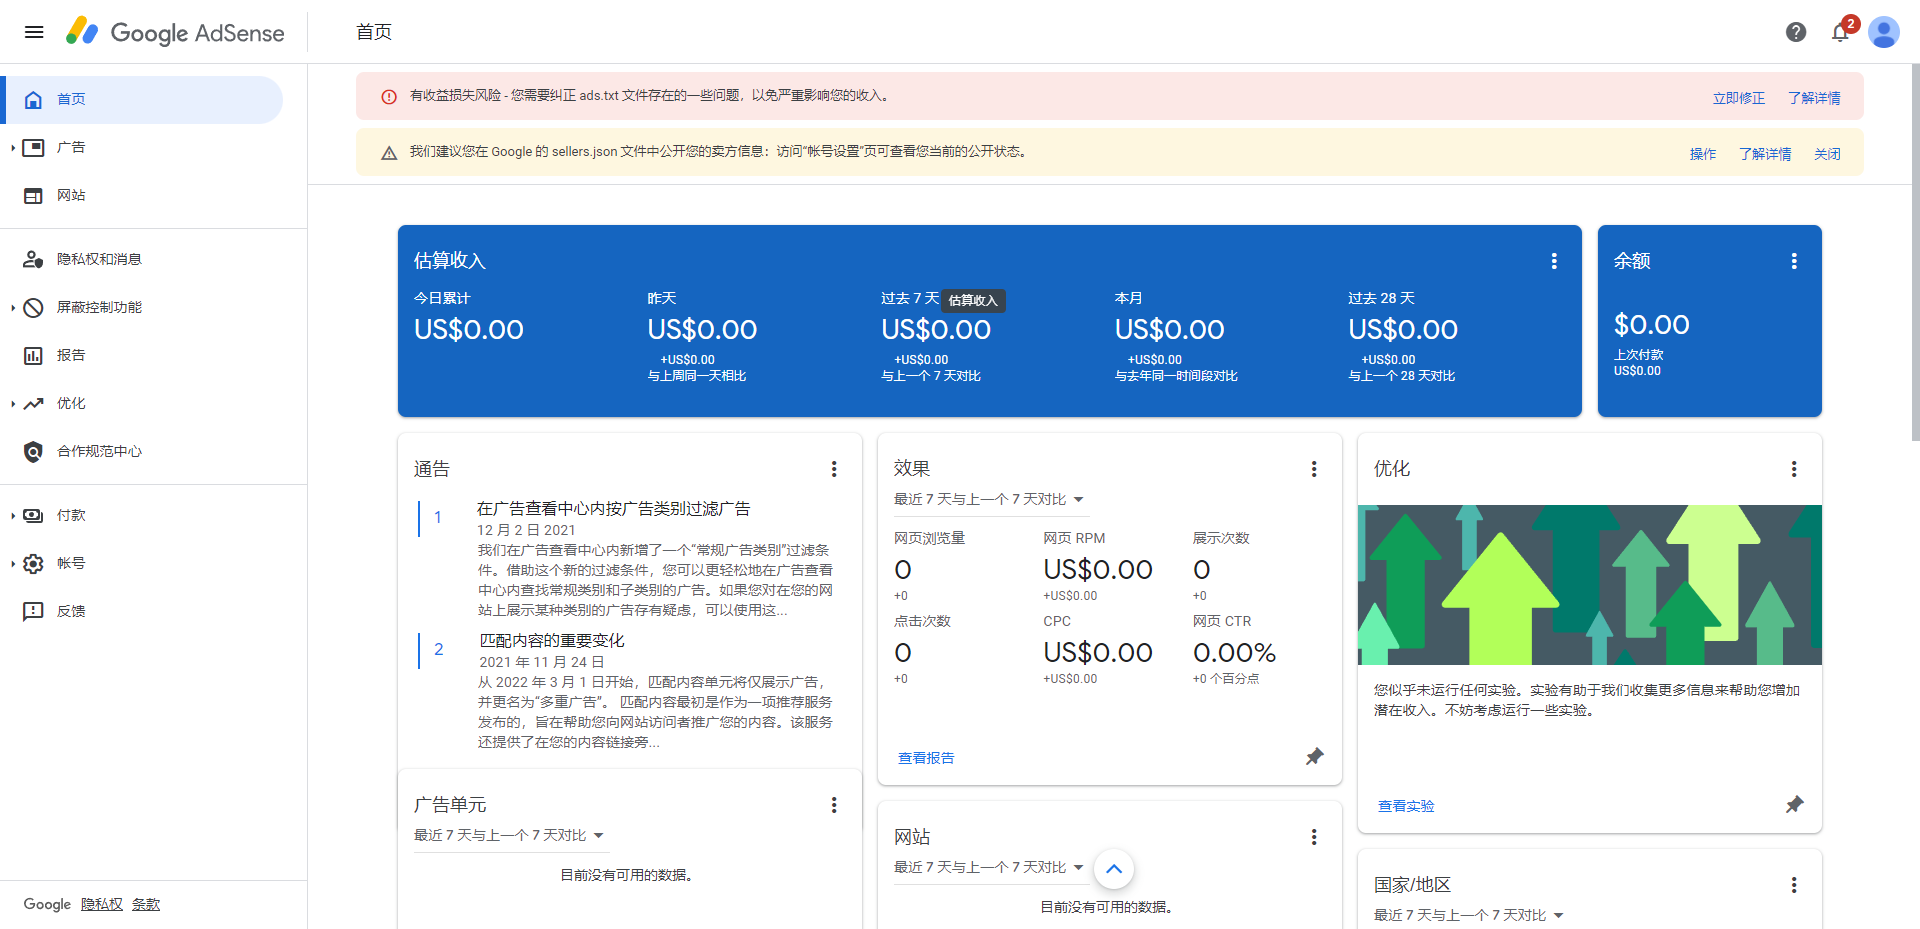Click the 网页 CTR value 0.00%
Viewport: 1920px width, 929px height.
pyautogui.click(x=1234, y=653)
